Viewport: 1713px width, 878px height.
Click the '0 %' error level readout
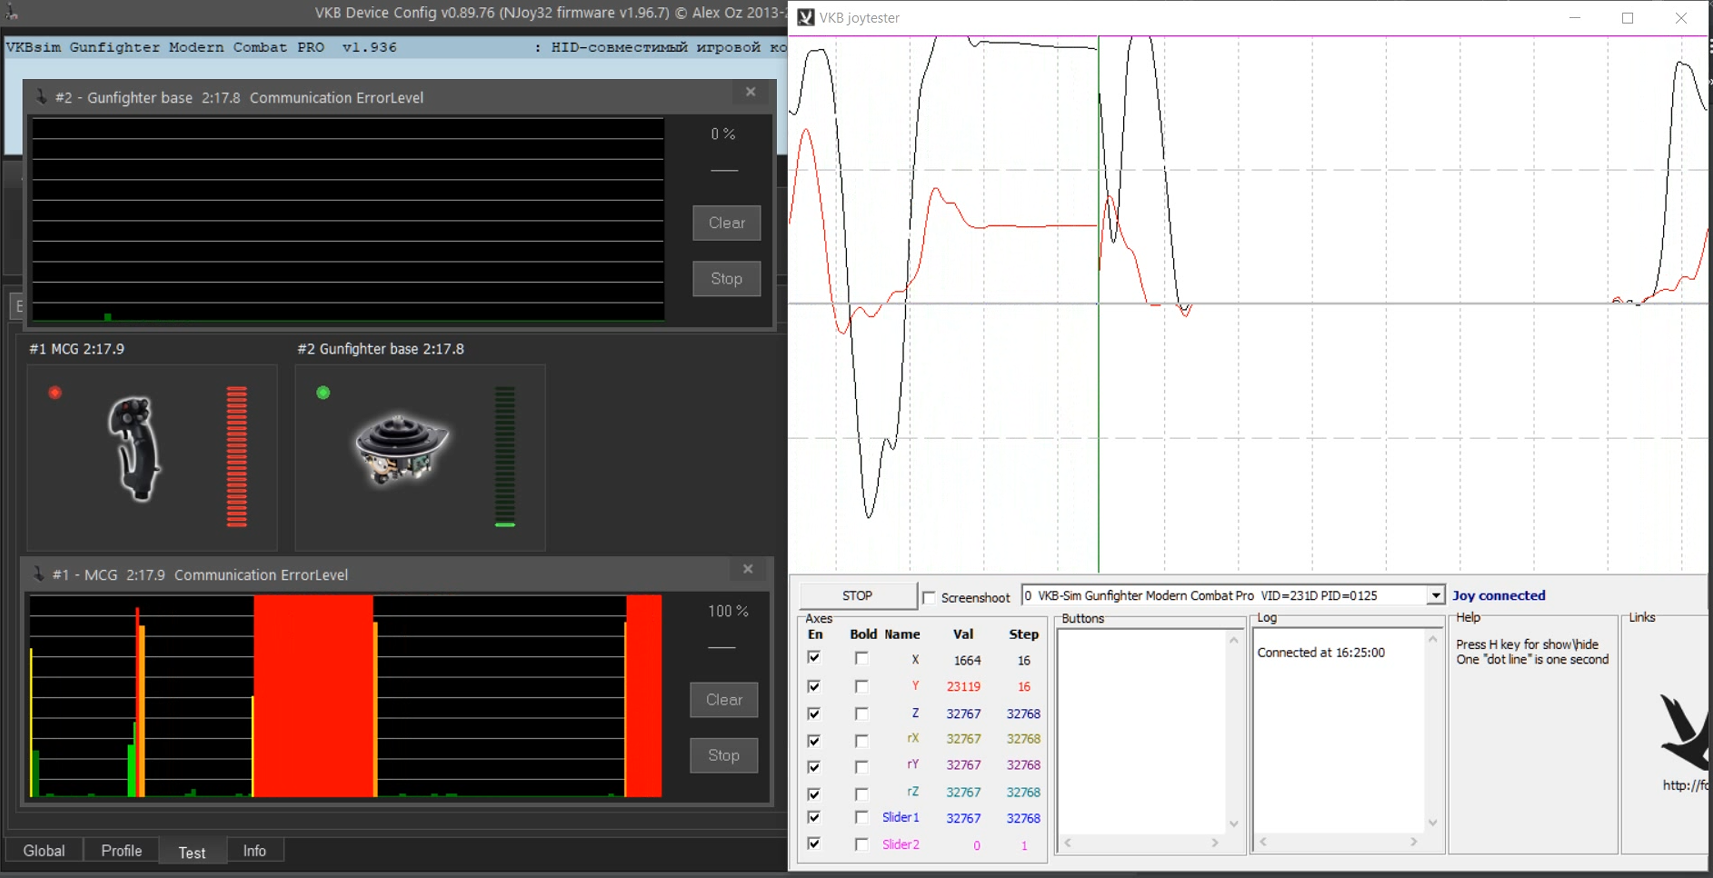tap(723, 134)
